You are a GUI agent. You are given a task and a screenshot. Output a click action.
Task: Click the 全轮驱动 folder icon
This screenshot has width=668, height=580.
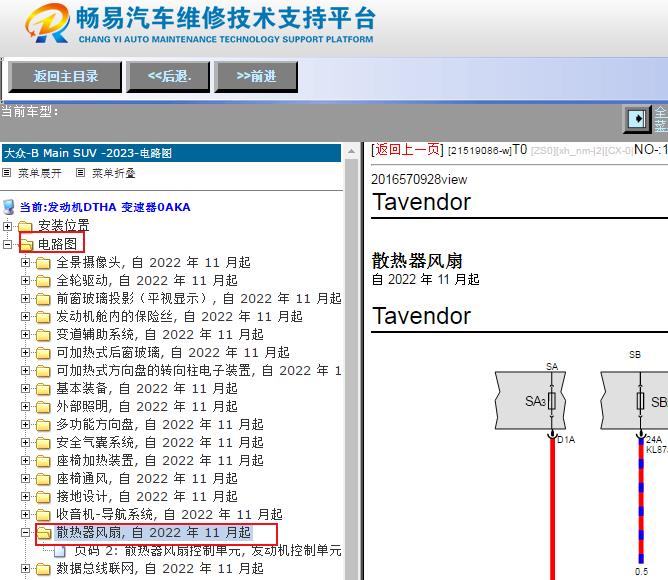pos(43,281)
